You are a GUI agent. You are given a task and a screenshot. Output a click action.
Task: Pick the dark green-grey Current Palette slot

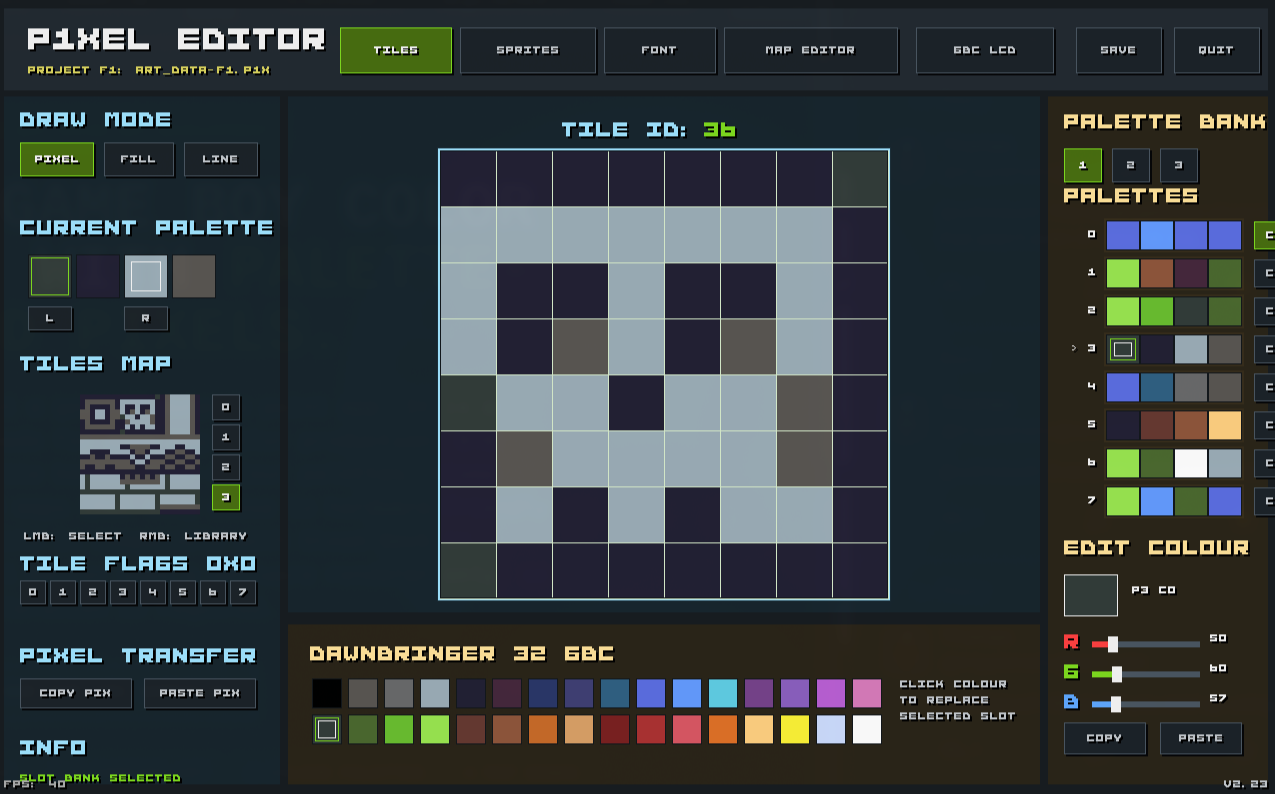(x=50, y=276)
